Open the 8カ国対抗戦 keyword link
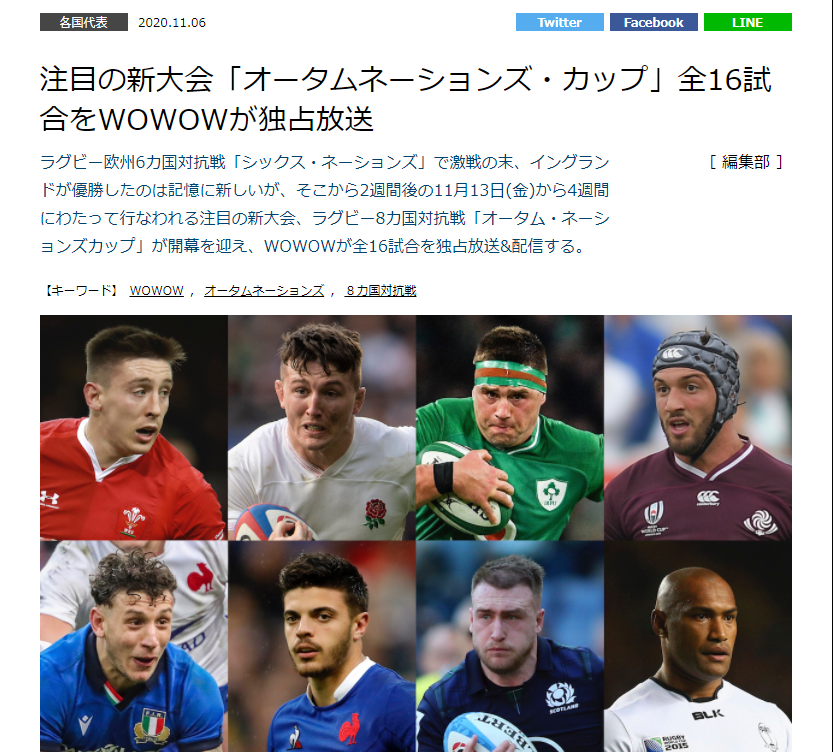The image size is (833, 752). tap(380, 290)
